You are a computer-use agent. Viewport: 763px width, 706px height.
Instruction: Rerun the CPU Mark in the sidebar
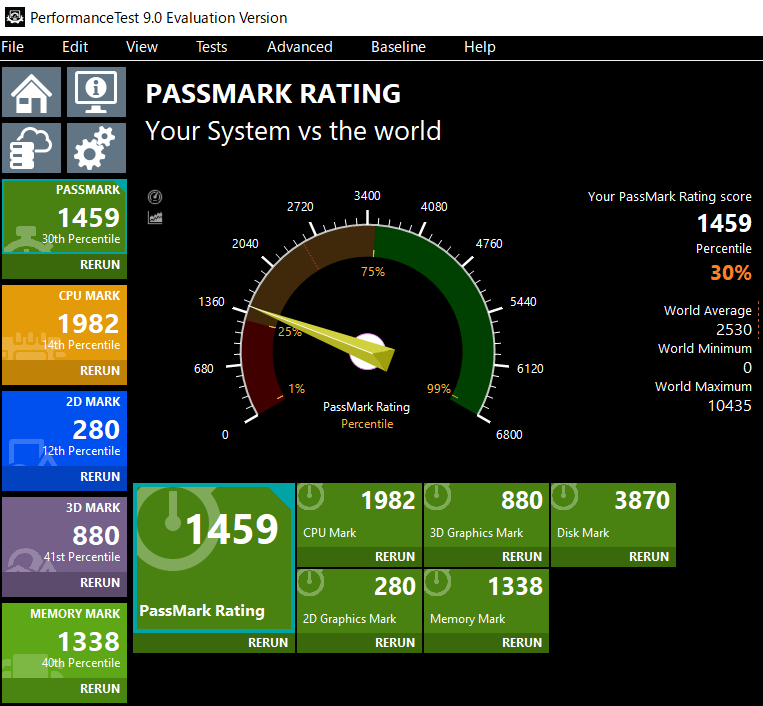point(99,371)
